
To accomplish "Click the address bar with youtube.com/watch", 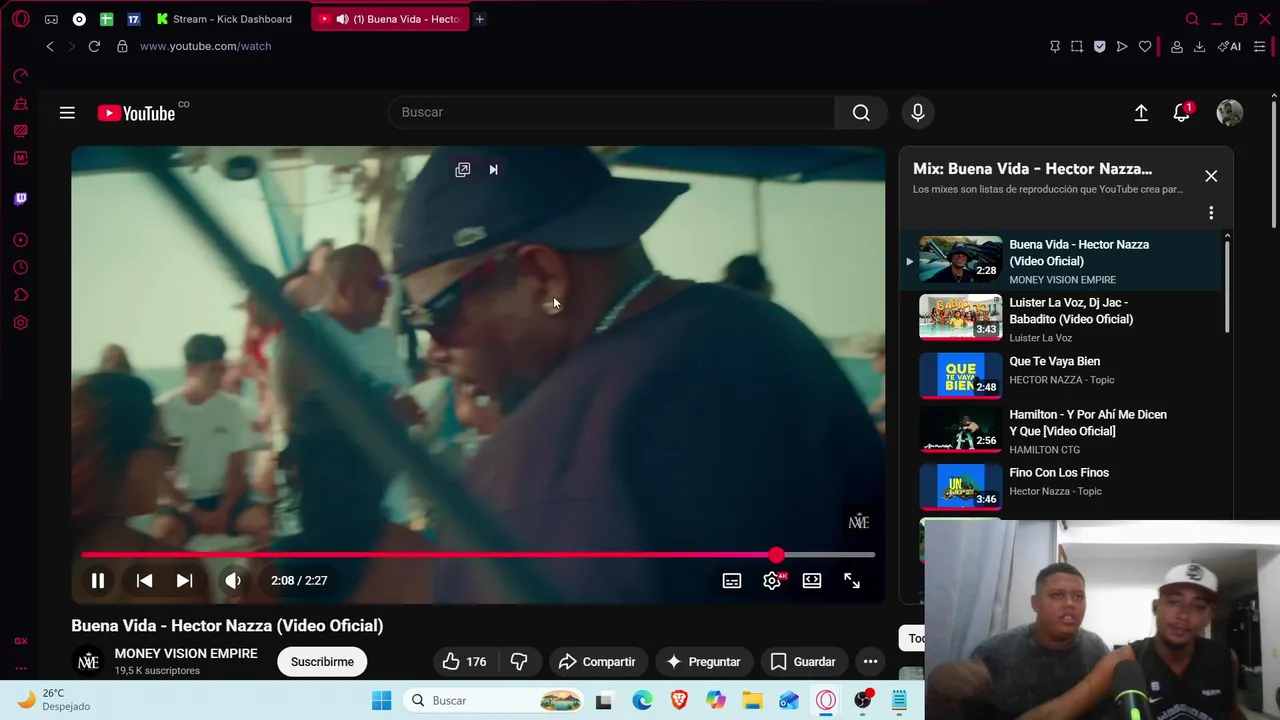I will (205, 46).
